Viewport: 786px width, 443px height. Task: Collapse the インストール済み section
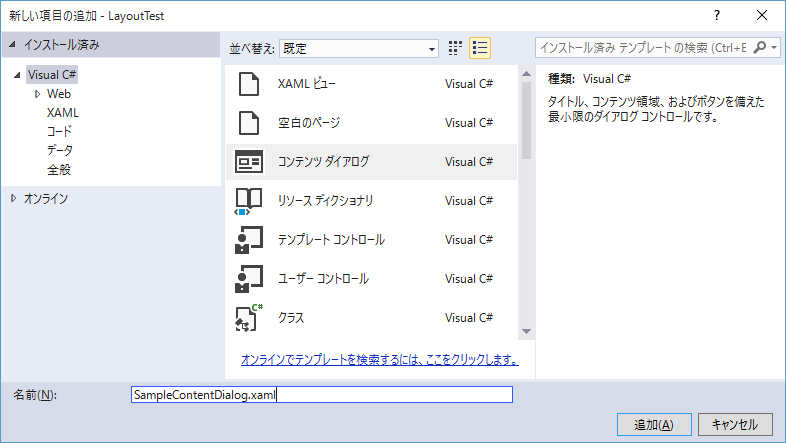[x=12, y=45]
